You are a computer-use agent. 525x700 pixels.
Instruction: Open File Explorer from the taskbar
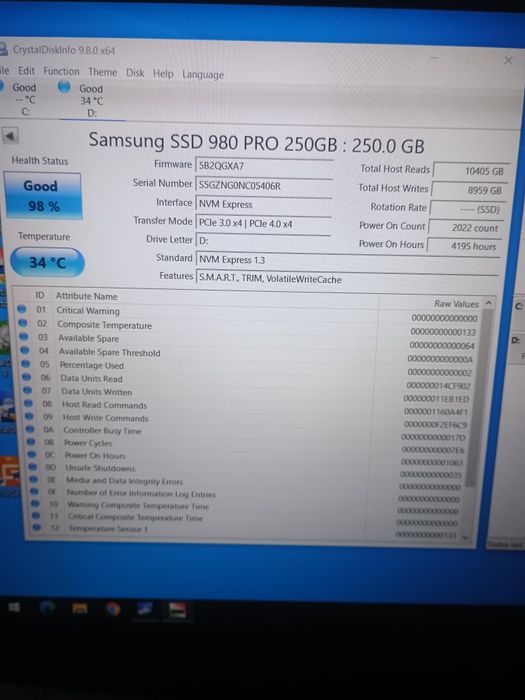tap(80, 608)
